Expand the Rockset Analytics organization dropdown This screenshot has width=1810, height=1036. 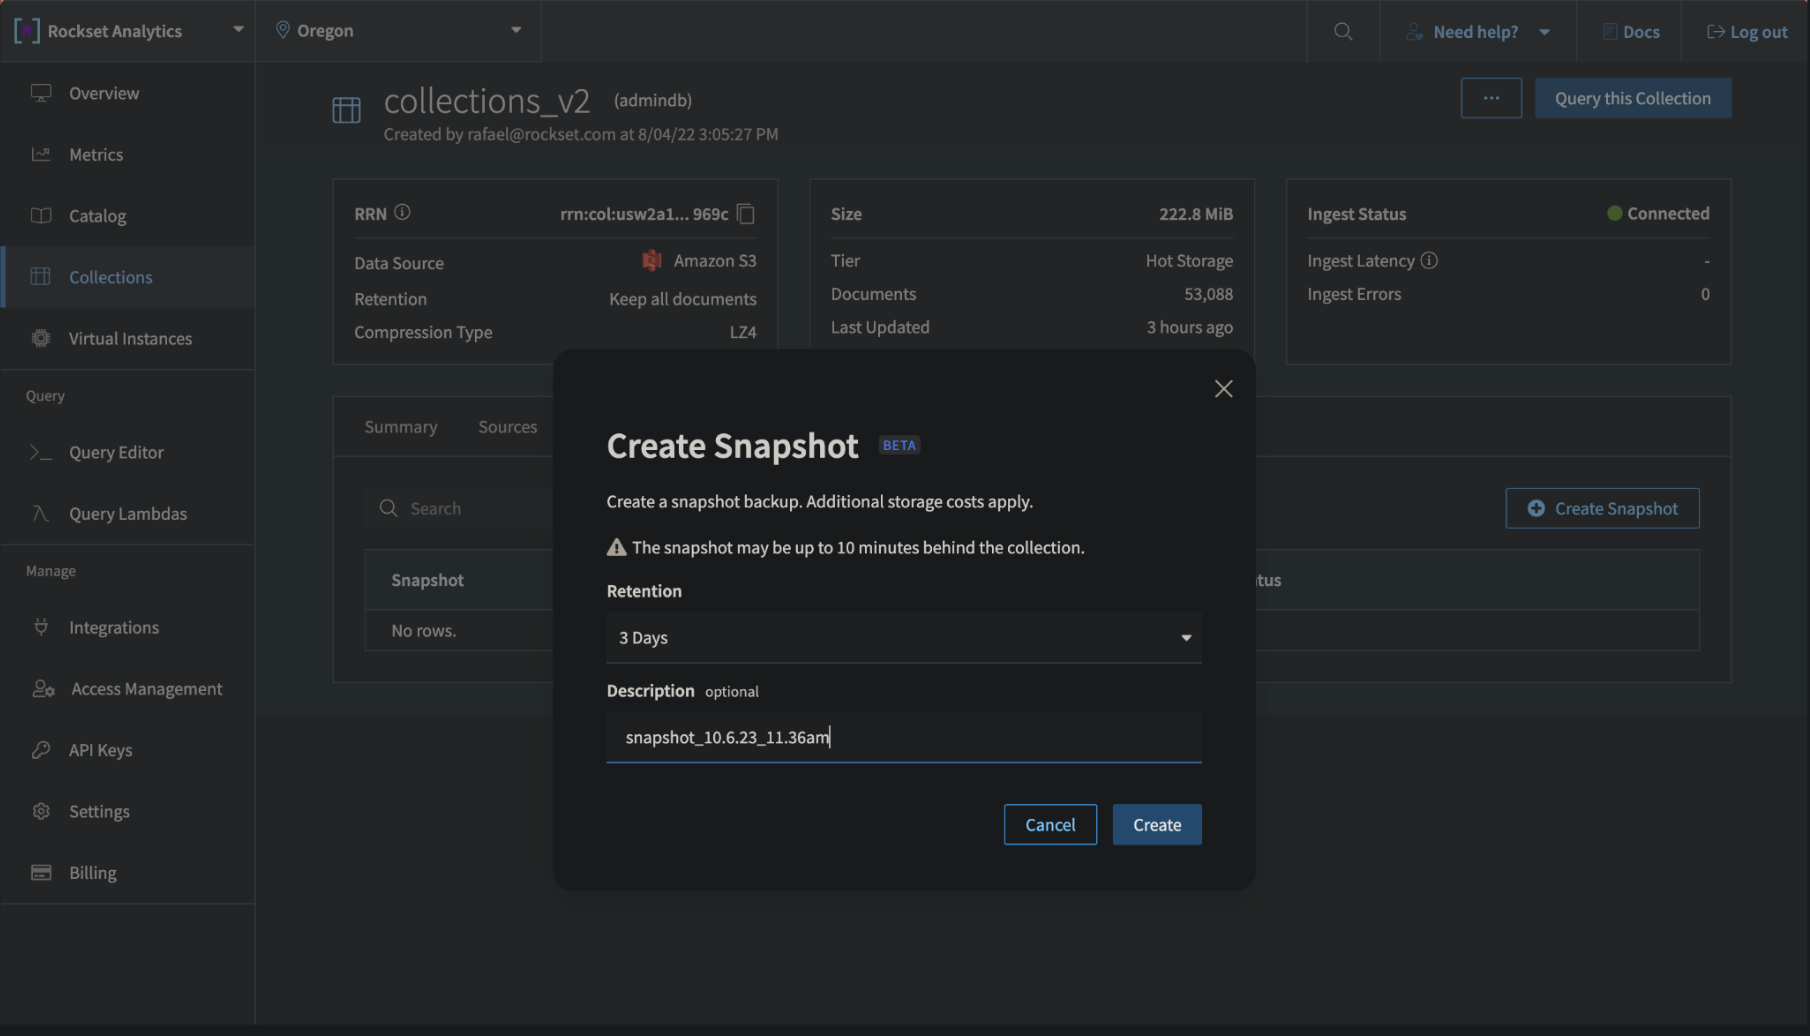click(x=128, y=31)
